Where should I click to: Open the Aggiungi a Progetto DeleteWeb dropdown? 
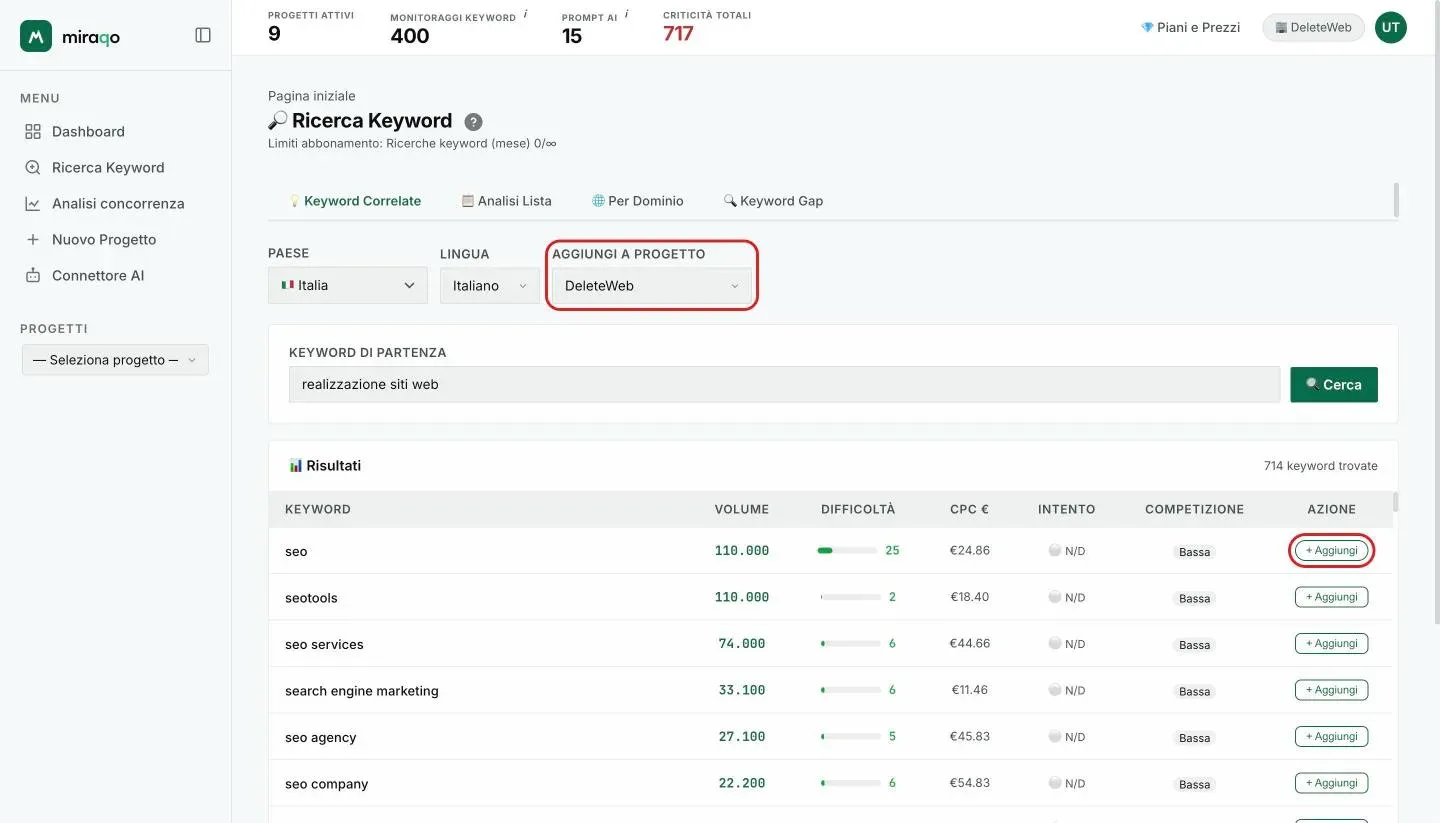pyautogui.click(x=651, y=285)
